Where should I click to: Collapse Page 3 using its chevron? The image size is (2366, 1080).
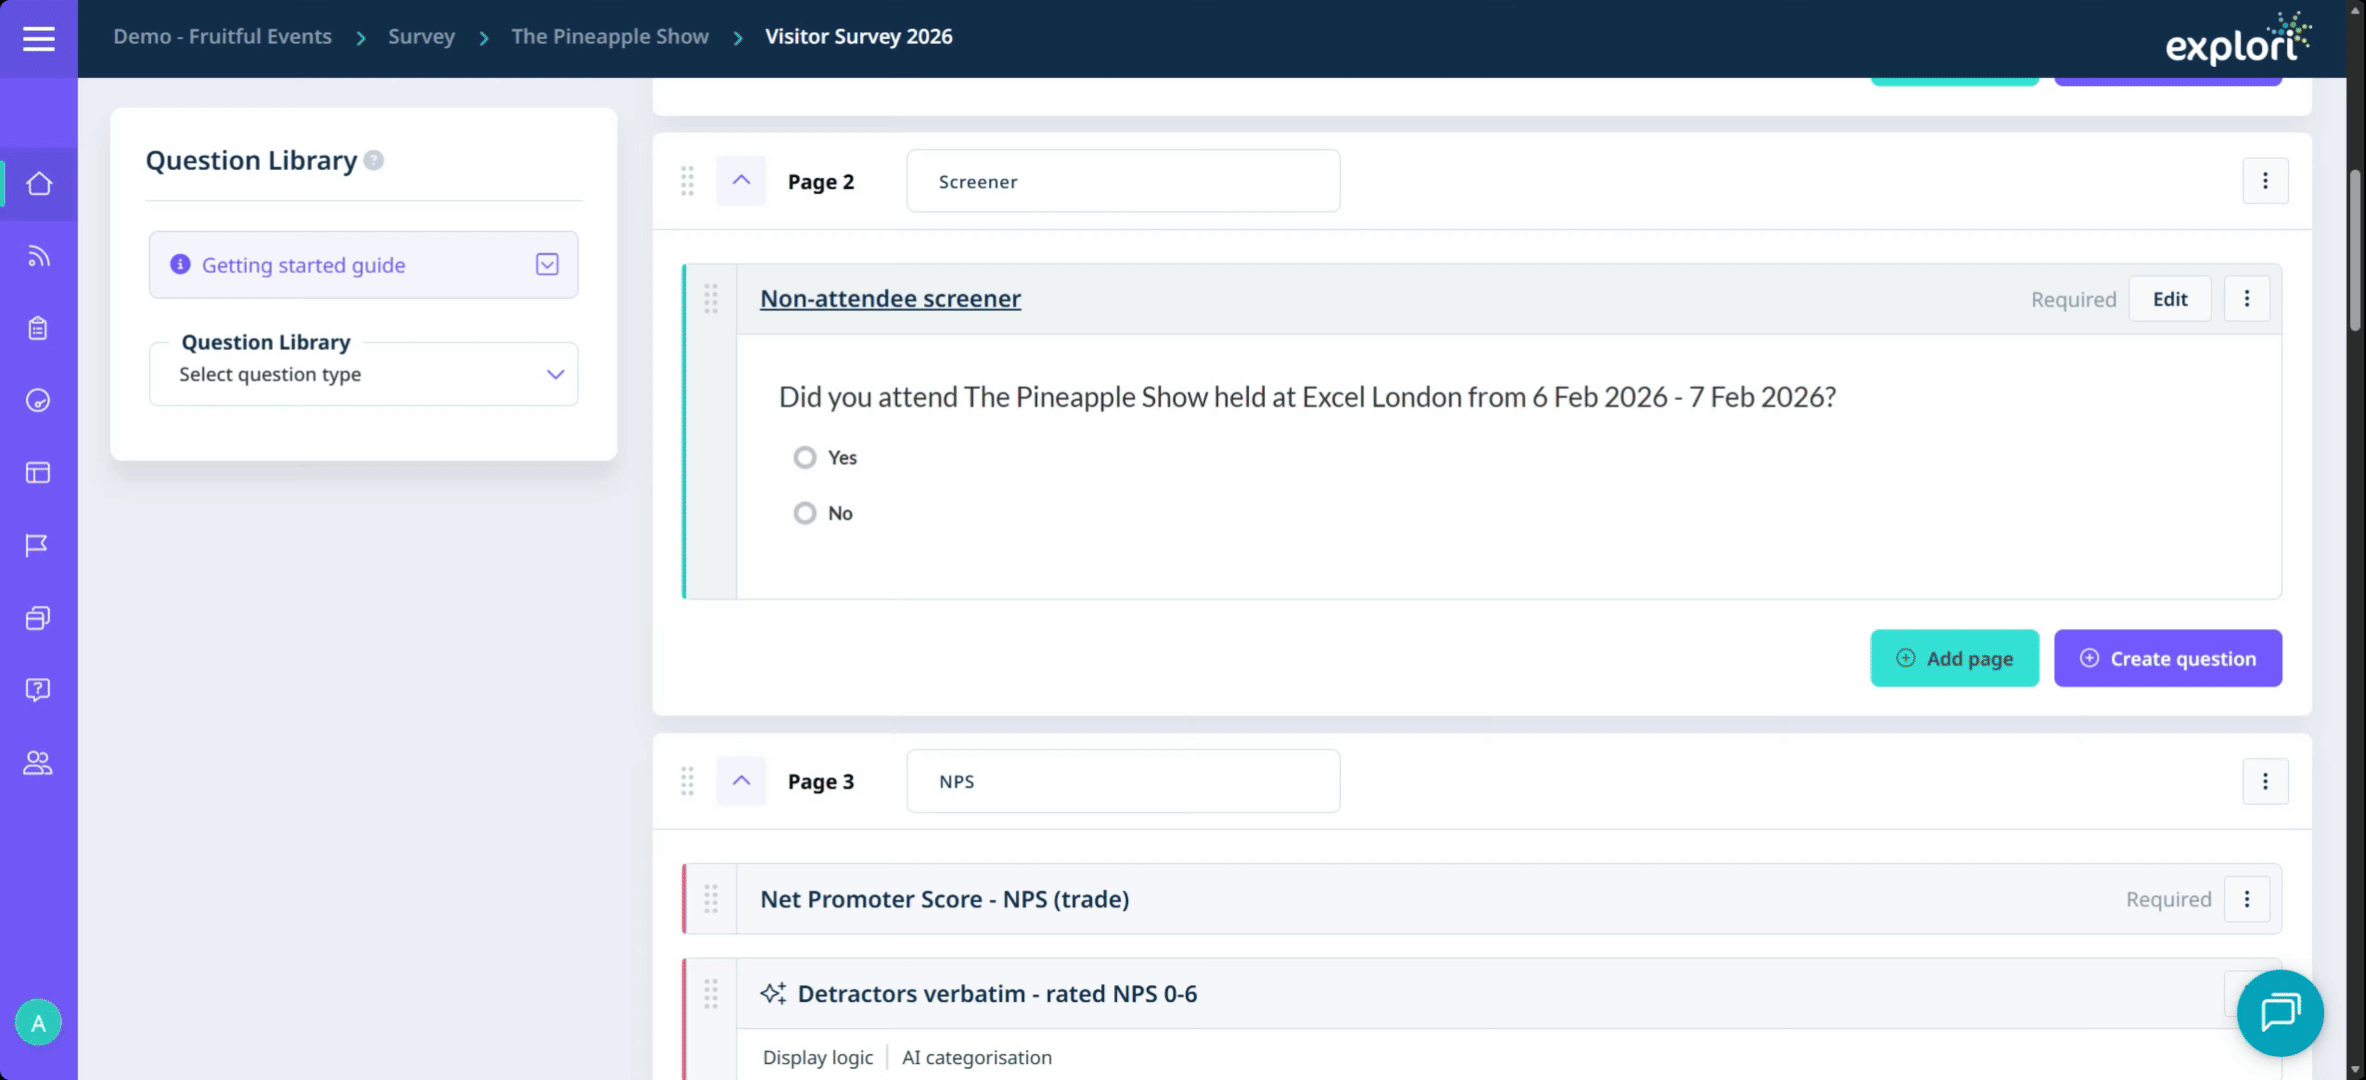(741, 781)
